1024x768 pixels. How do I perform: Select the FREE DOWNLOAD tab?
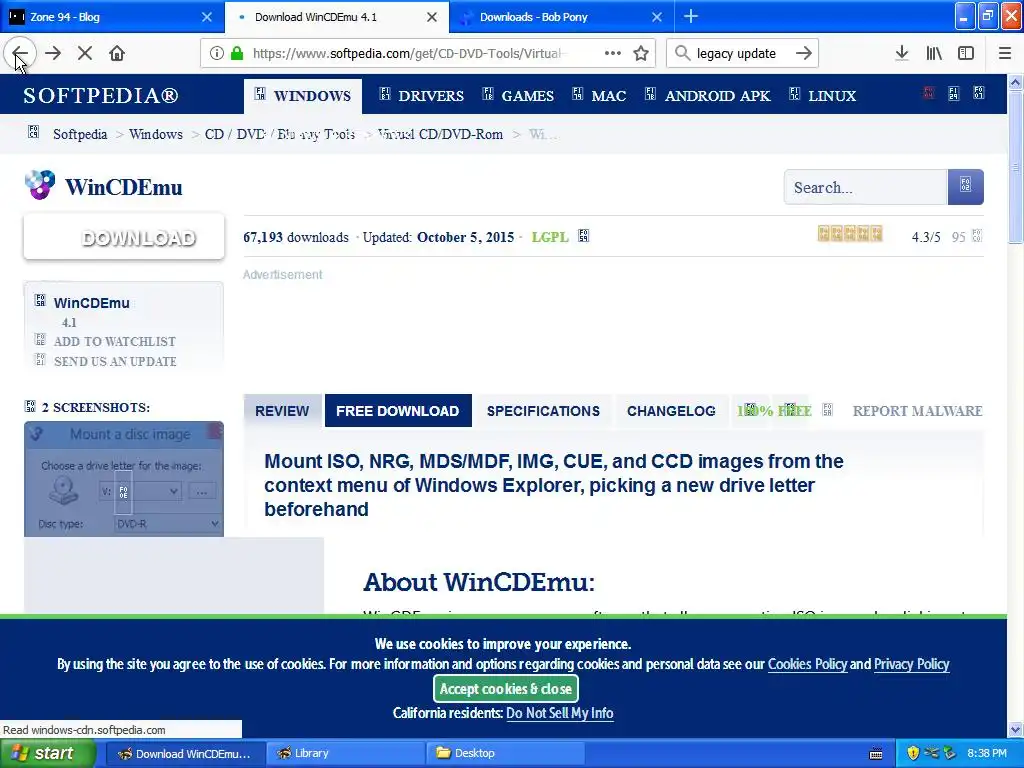pyautogui.click(x=398, y=411)
